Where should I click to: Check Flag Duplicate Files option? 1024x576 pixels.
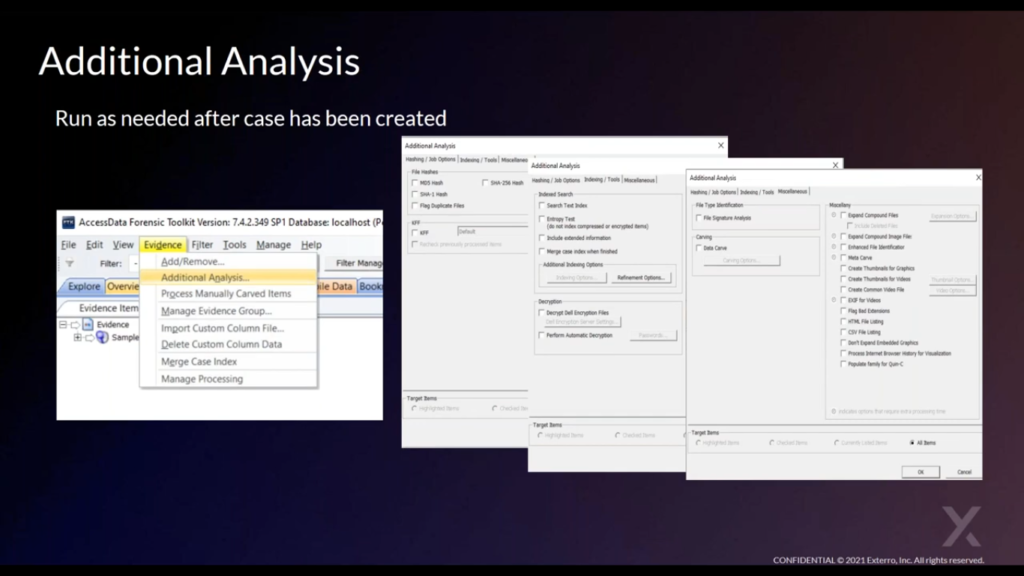pos(415,206)
